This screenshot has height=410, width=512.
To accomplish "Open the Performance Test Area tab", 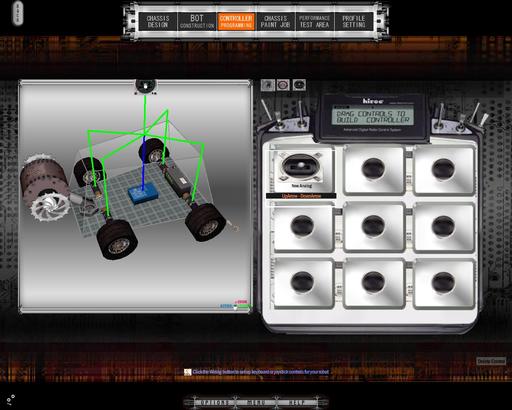I will pos(314,22).
